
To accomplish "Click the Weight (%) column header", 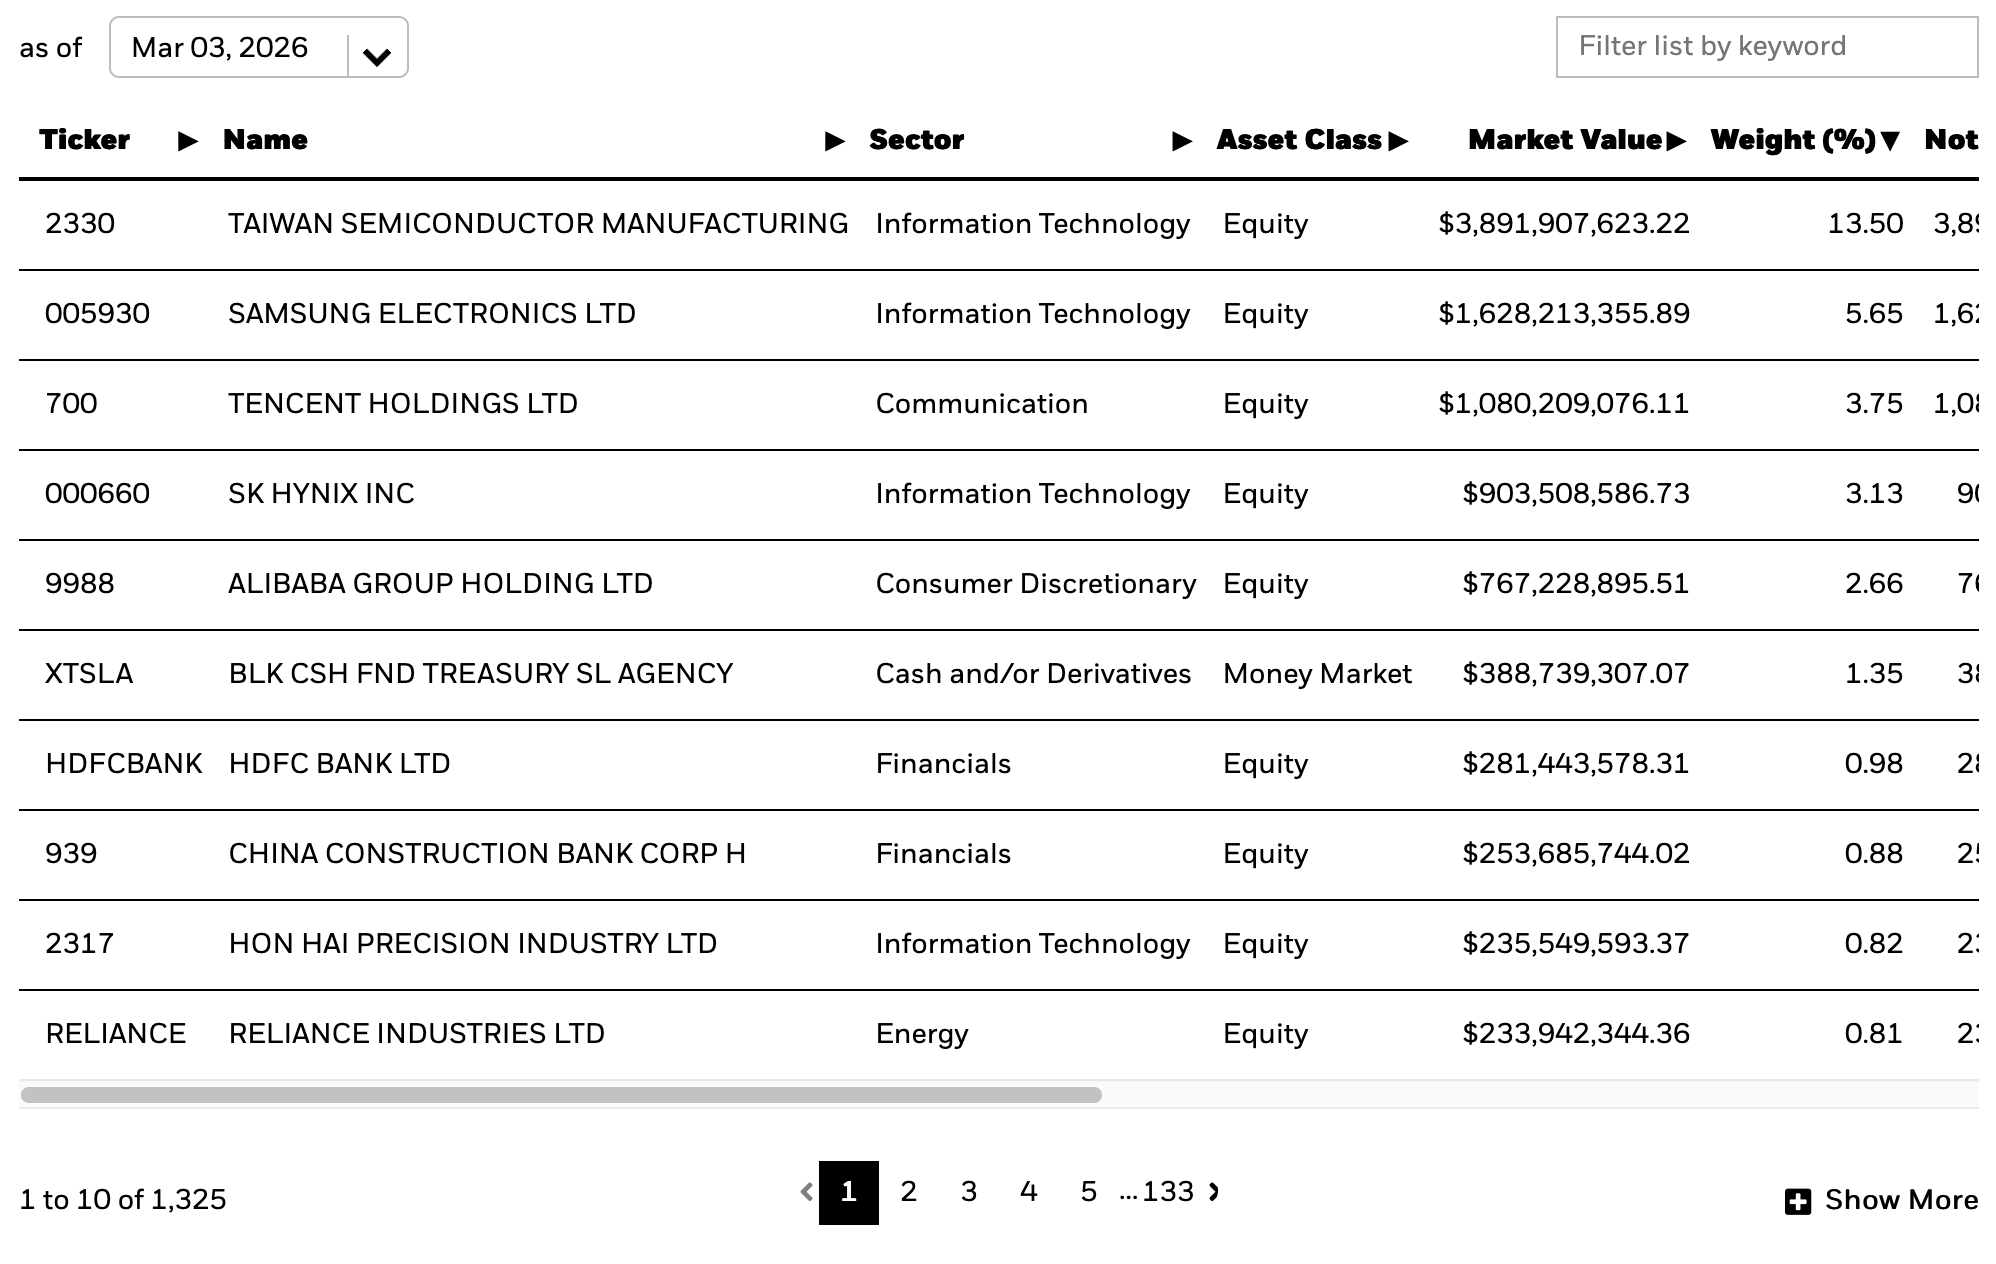I will pyautogui.click(x=1792, y=140).
